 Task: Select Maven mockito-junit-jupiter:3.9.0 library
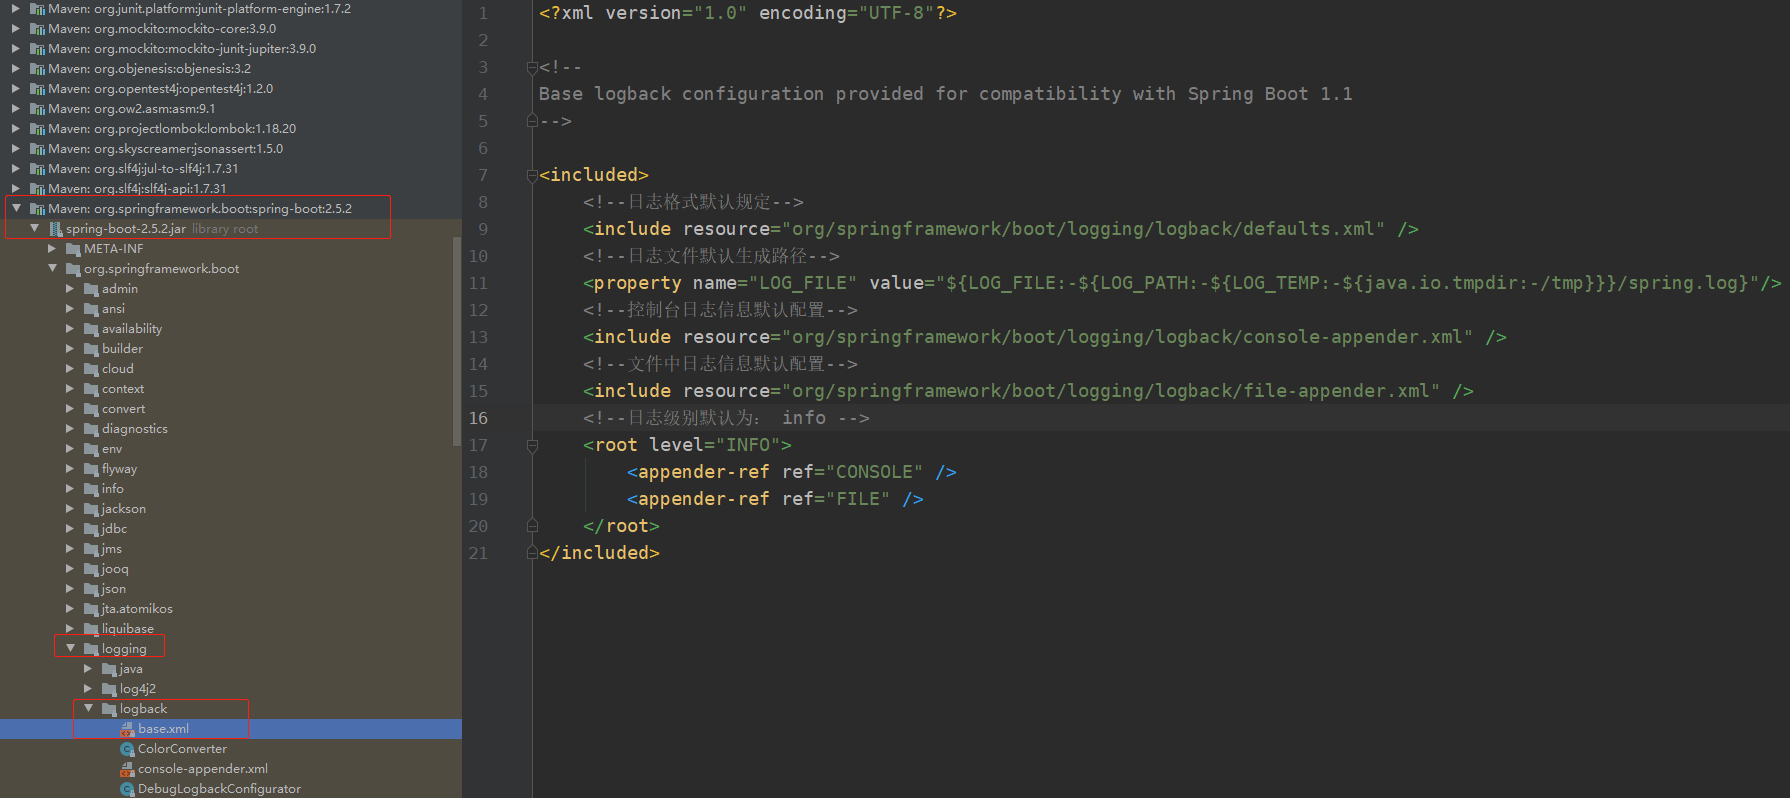click(182, 48)
